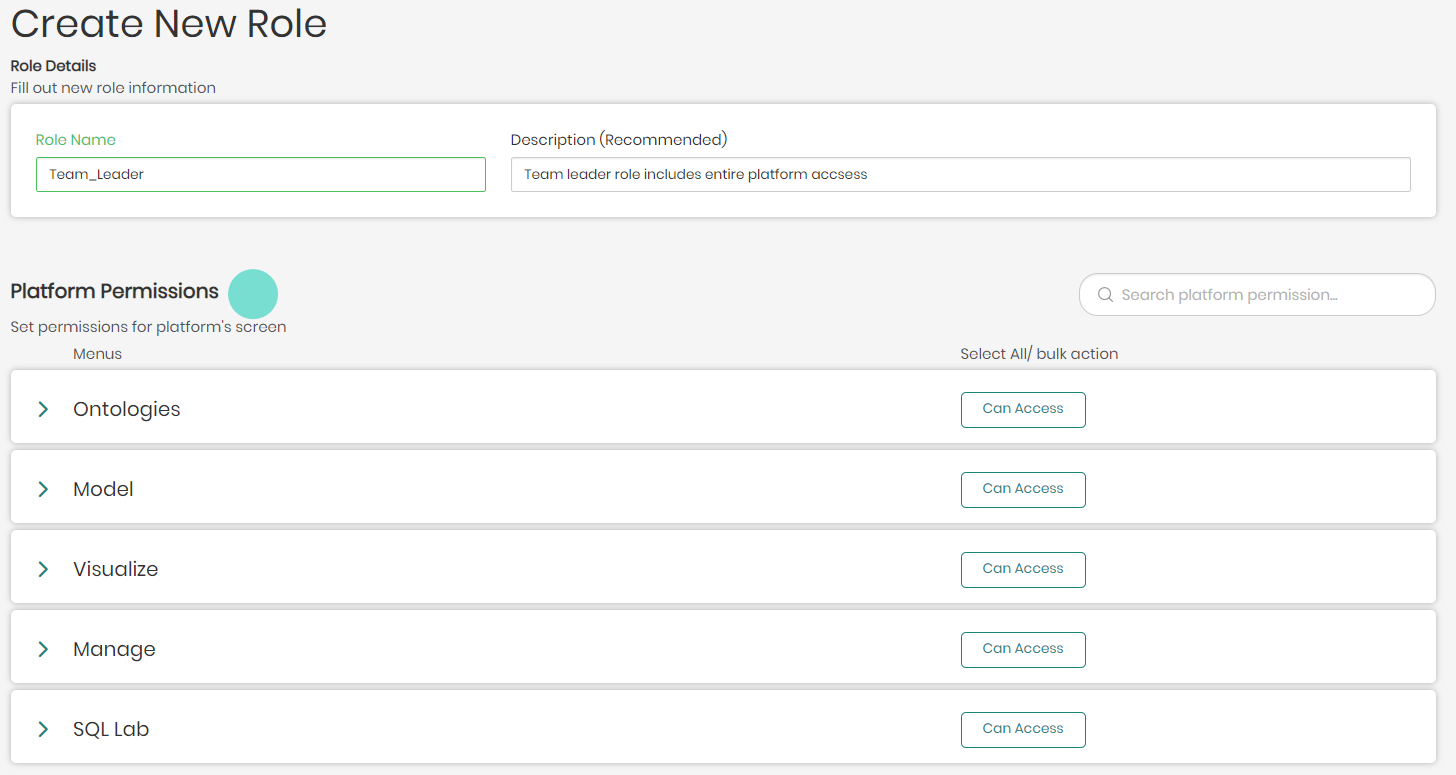The height and width of the screenshot is (775, 1456).
Task: Click the magnifier icon in the search field
Action: 1105,294
